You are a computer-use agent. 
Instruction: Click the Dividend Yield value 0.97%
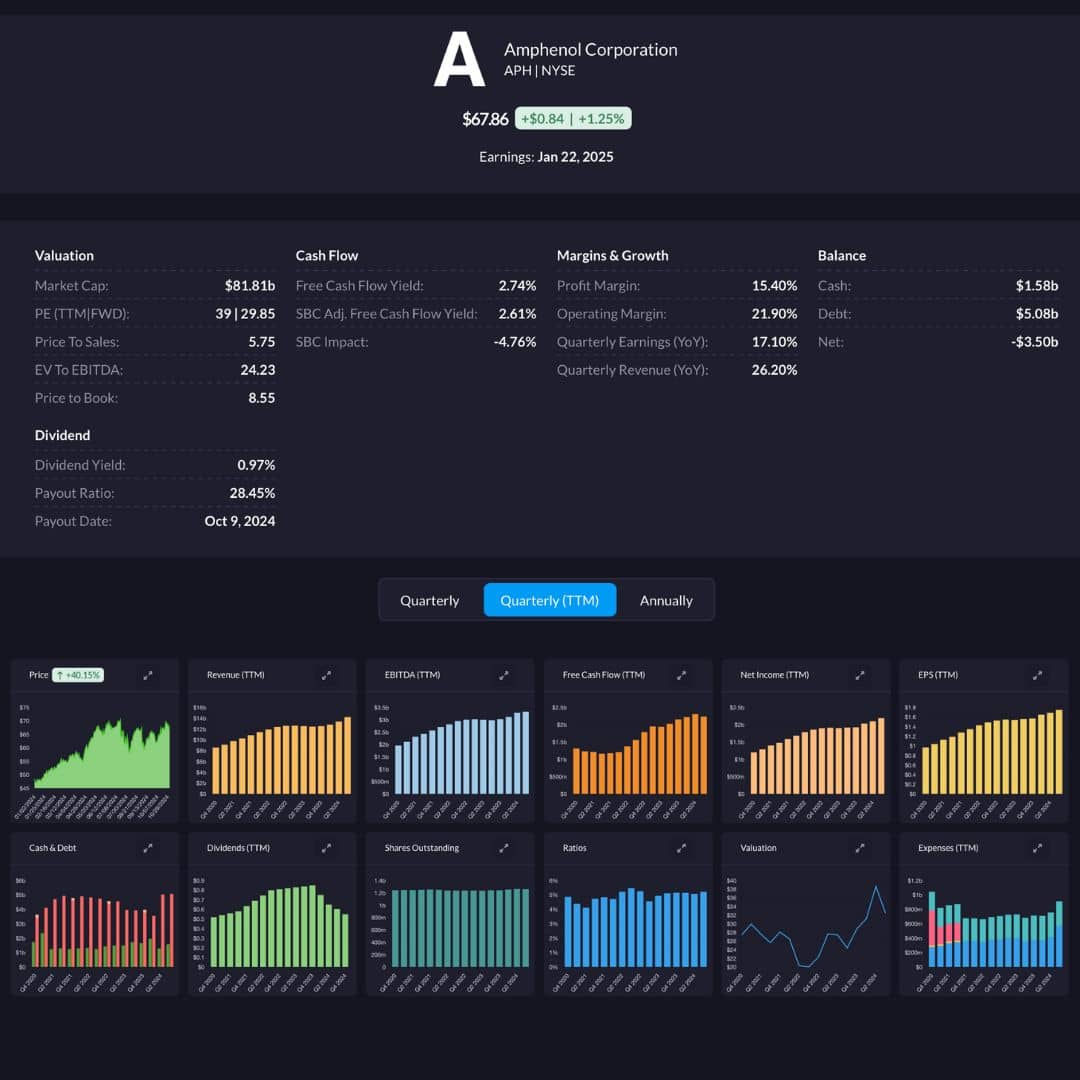(x=256, y=466)
